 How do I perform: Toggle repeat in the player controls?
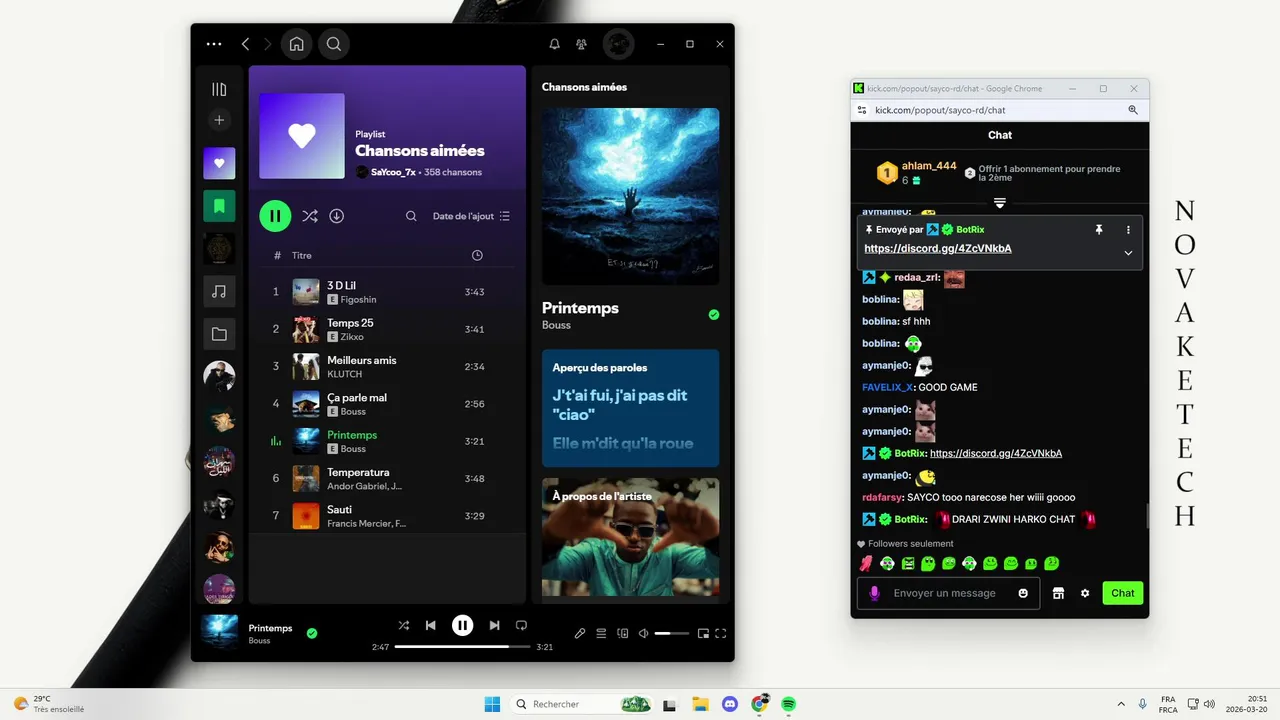tap(521, 625)
